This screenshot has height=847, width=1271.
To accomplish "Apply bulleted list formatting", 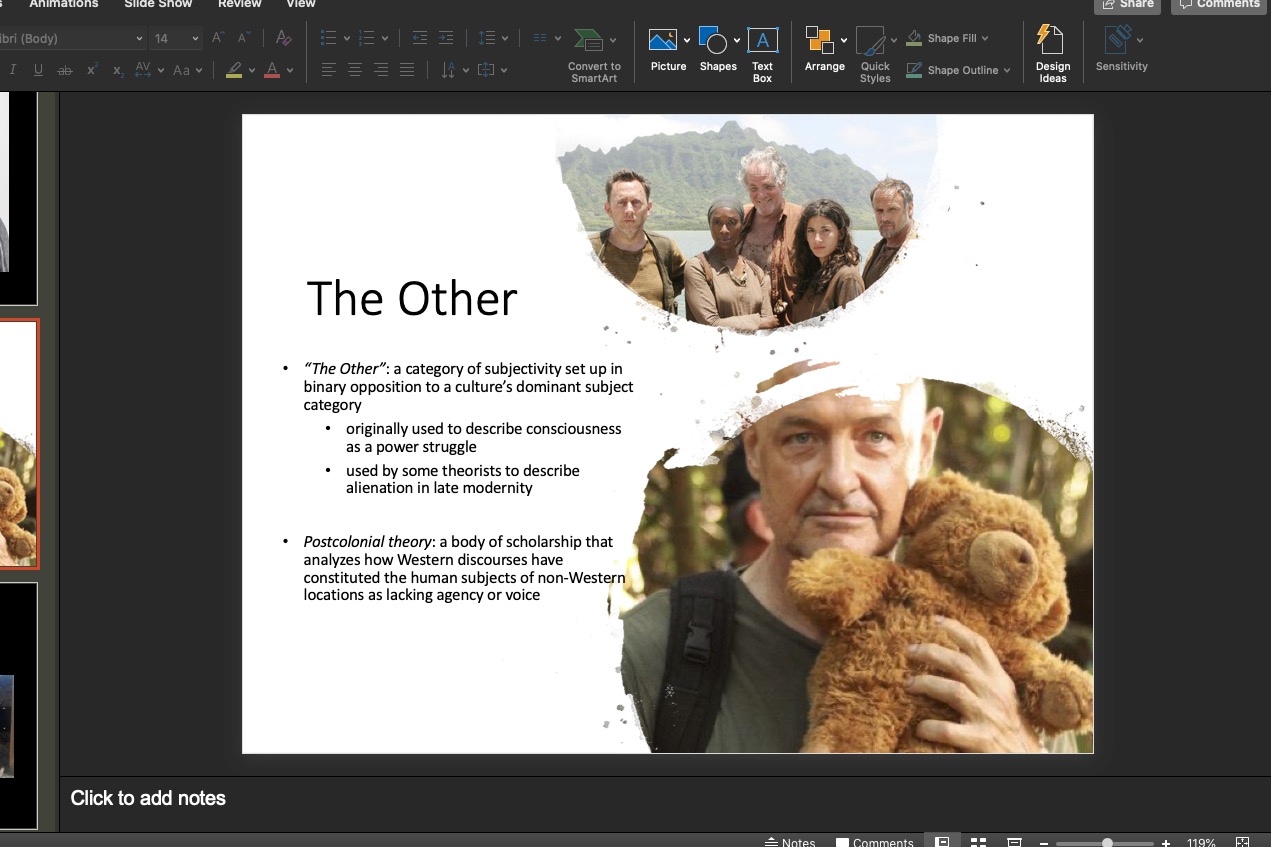I will click(x=328, y=38).
